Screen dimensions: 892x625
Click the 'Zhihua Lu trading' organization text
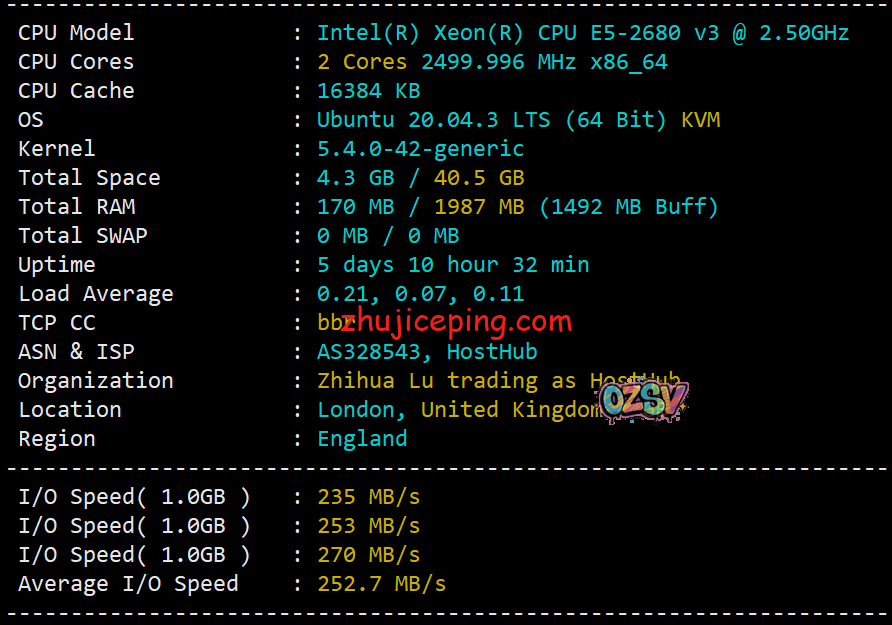tap(430, 381)
